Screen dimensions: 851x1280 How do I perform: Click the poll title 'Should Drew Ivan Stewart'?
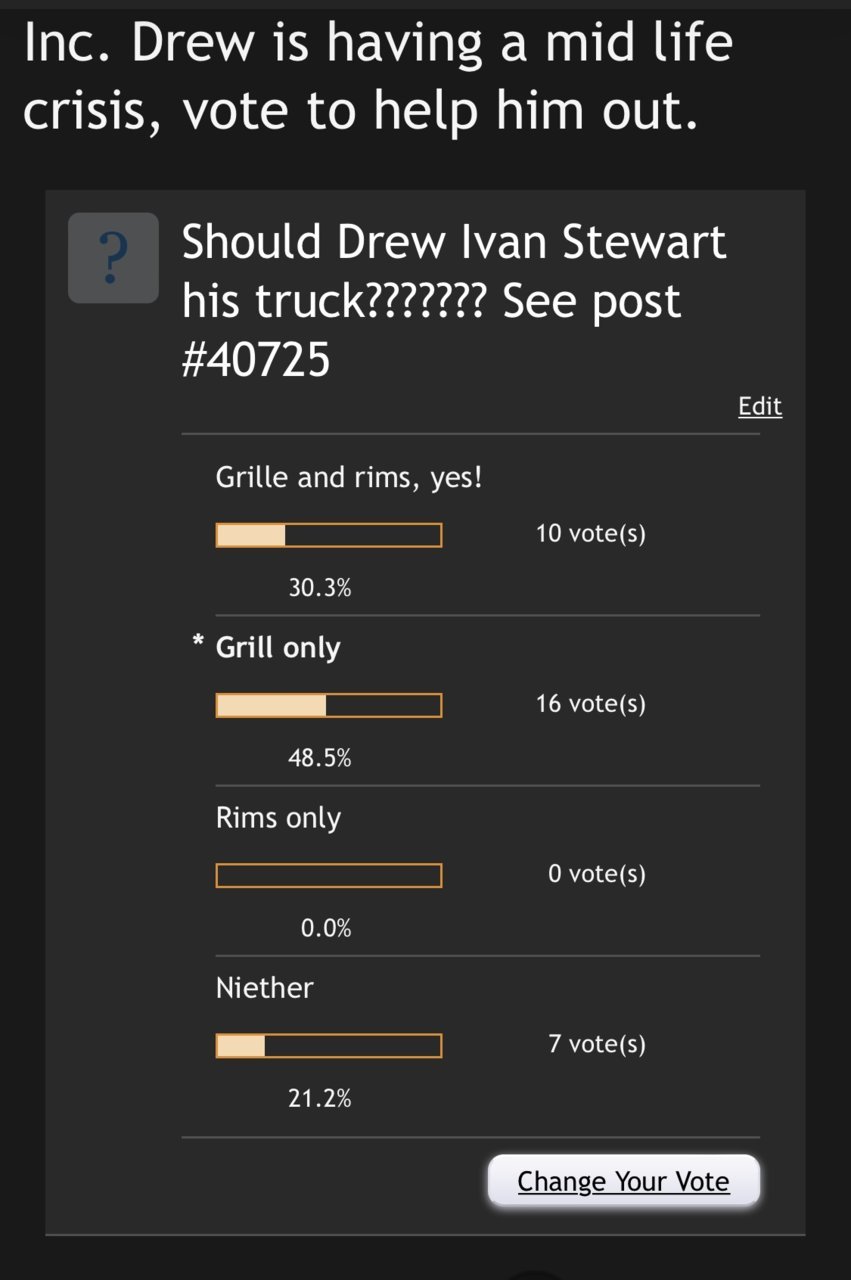tap(454, 243)
